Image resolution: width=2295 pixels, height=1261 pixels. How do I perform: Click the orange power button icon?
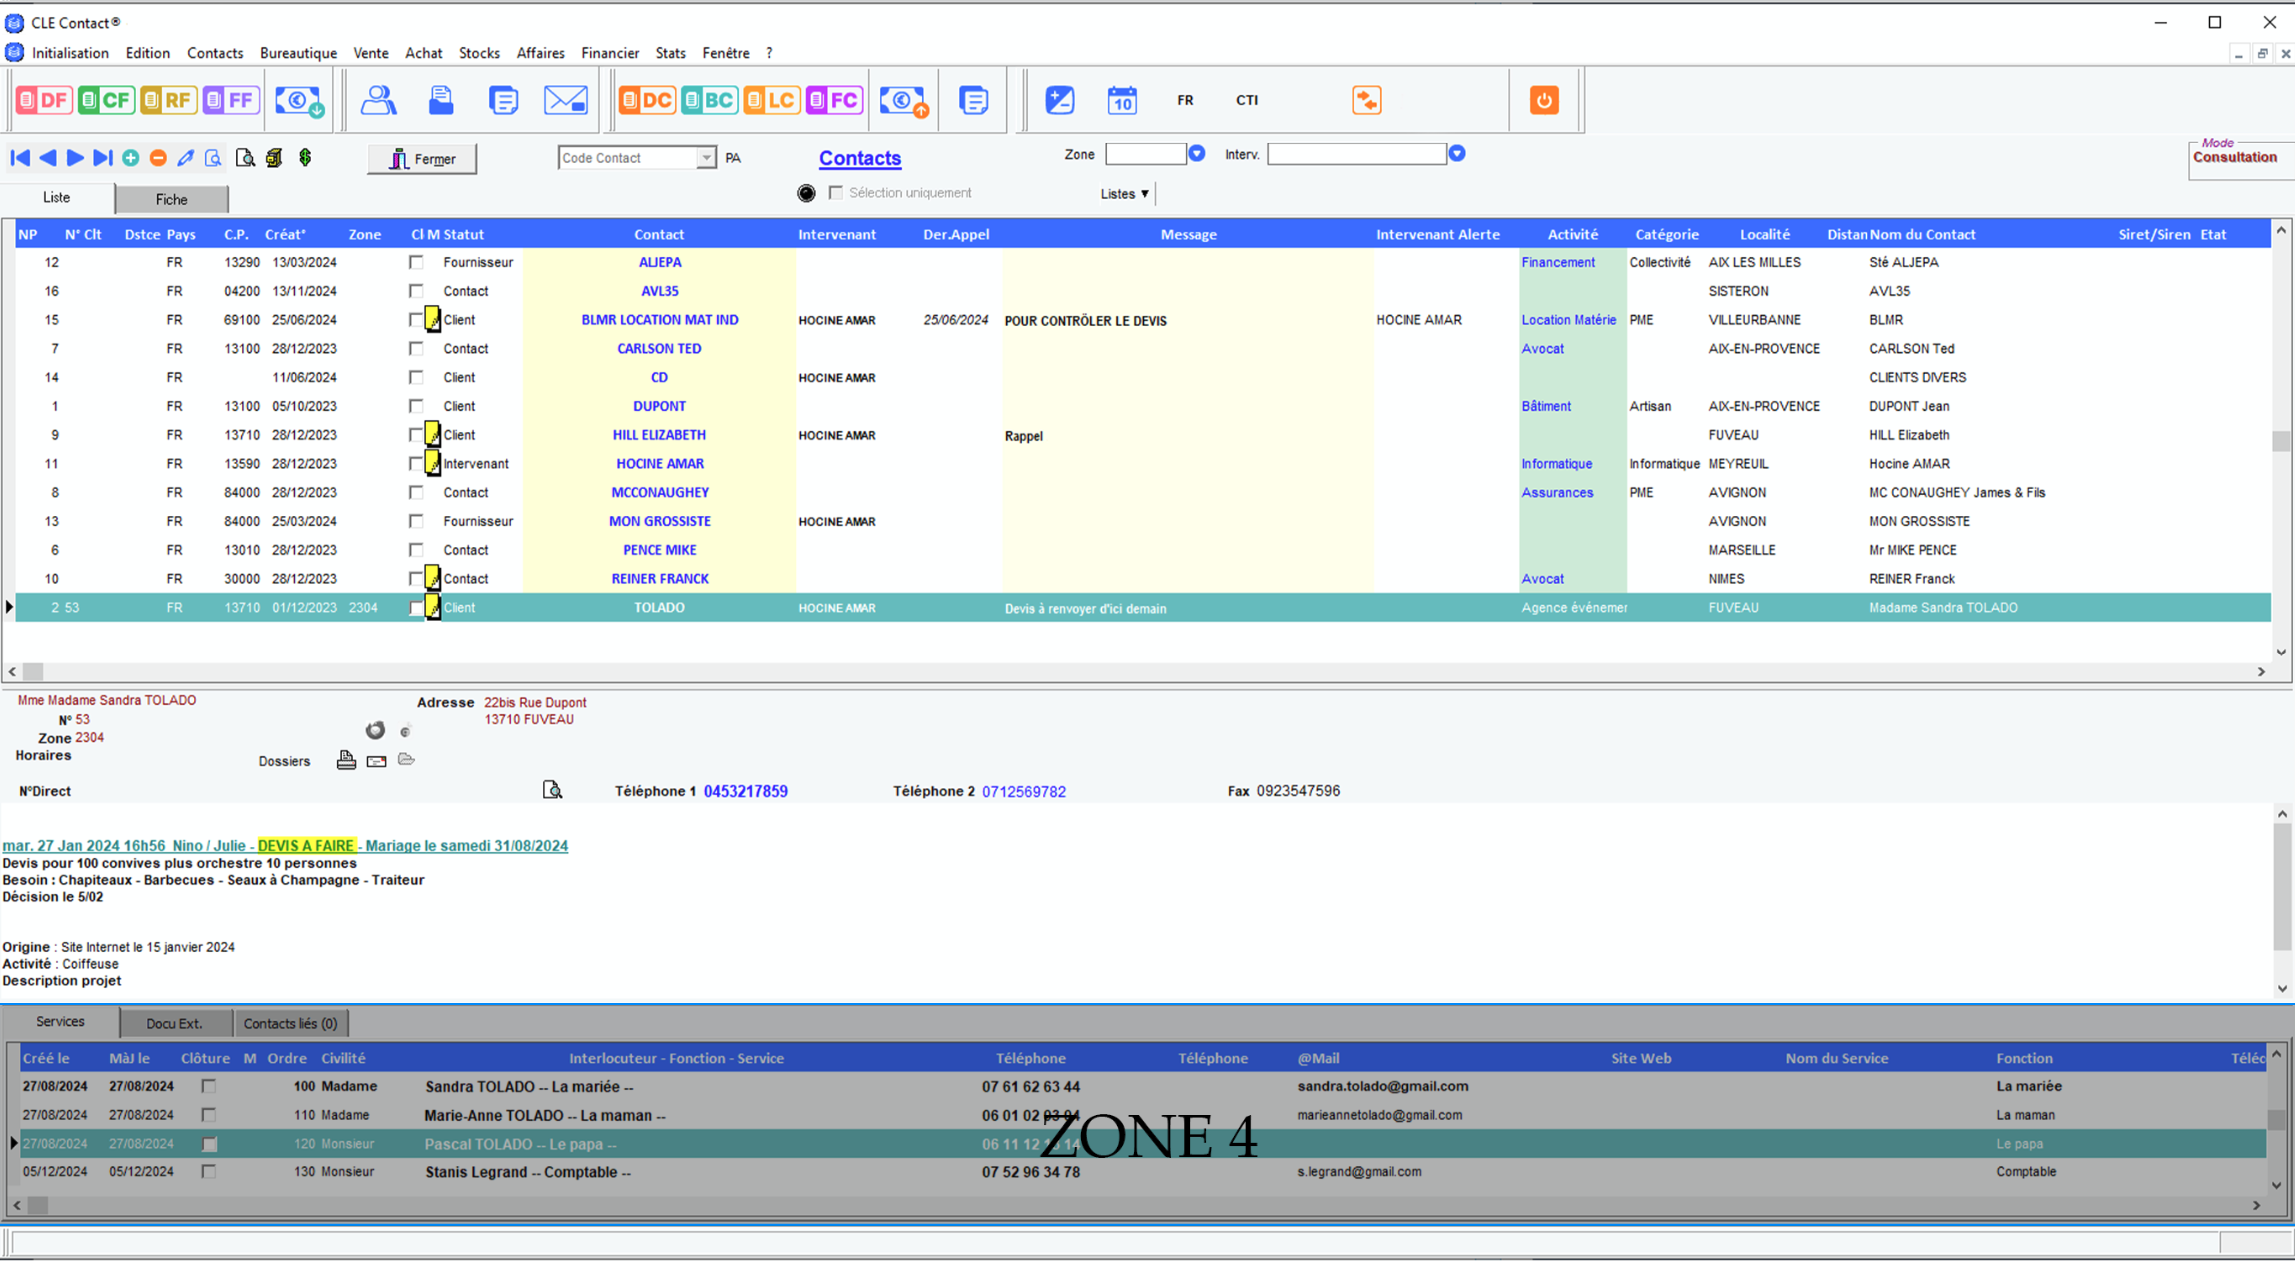(x=1544, y=100)
